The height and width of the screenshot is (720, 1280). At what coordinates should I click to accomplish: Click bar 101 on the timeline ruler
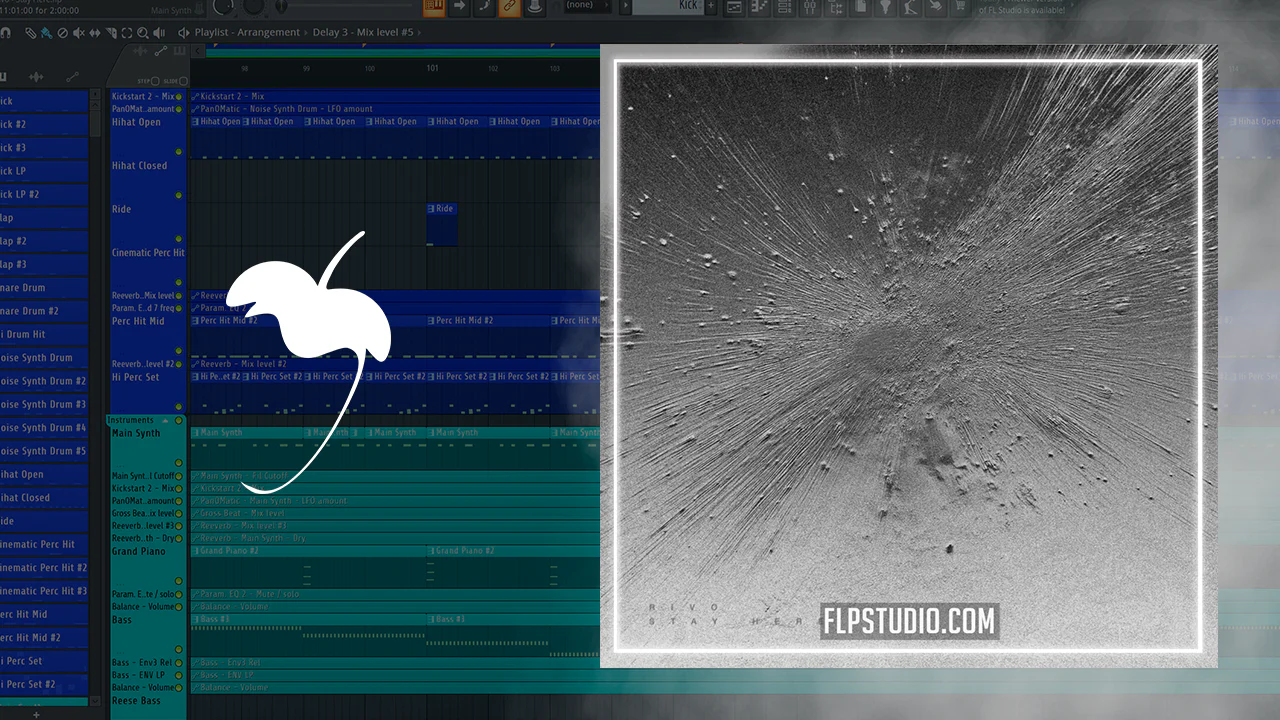[432, 68]
